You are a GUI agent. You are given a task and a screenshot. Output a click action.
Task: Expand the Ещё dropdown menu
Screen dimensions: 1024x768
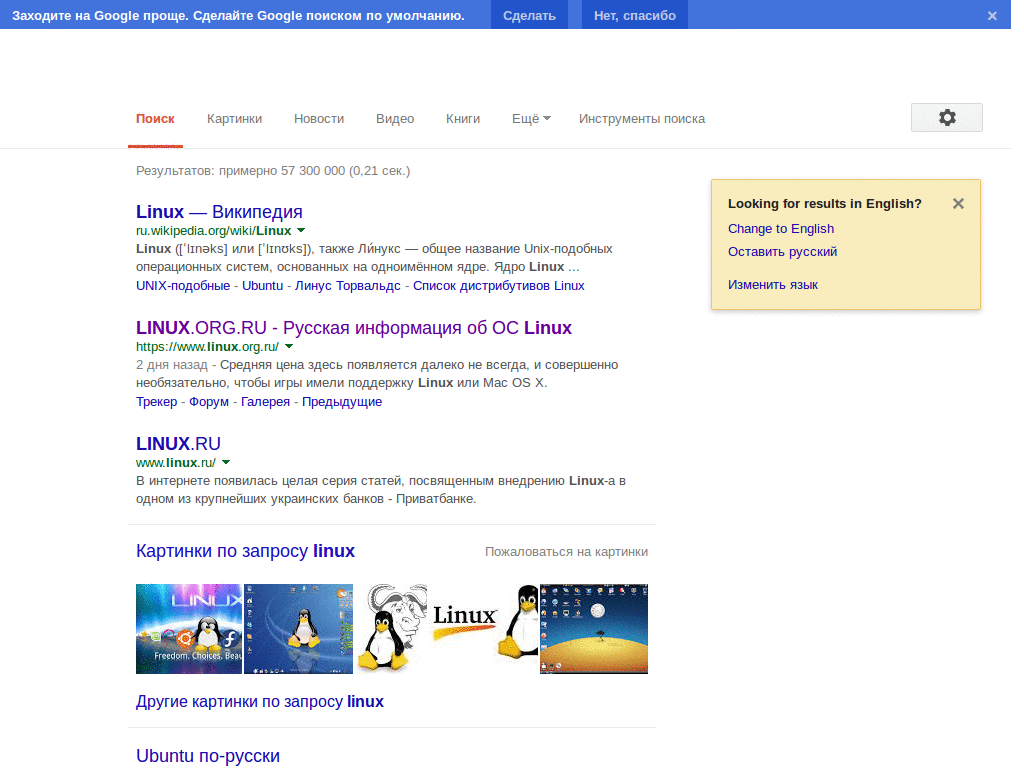click(531, 119)
